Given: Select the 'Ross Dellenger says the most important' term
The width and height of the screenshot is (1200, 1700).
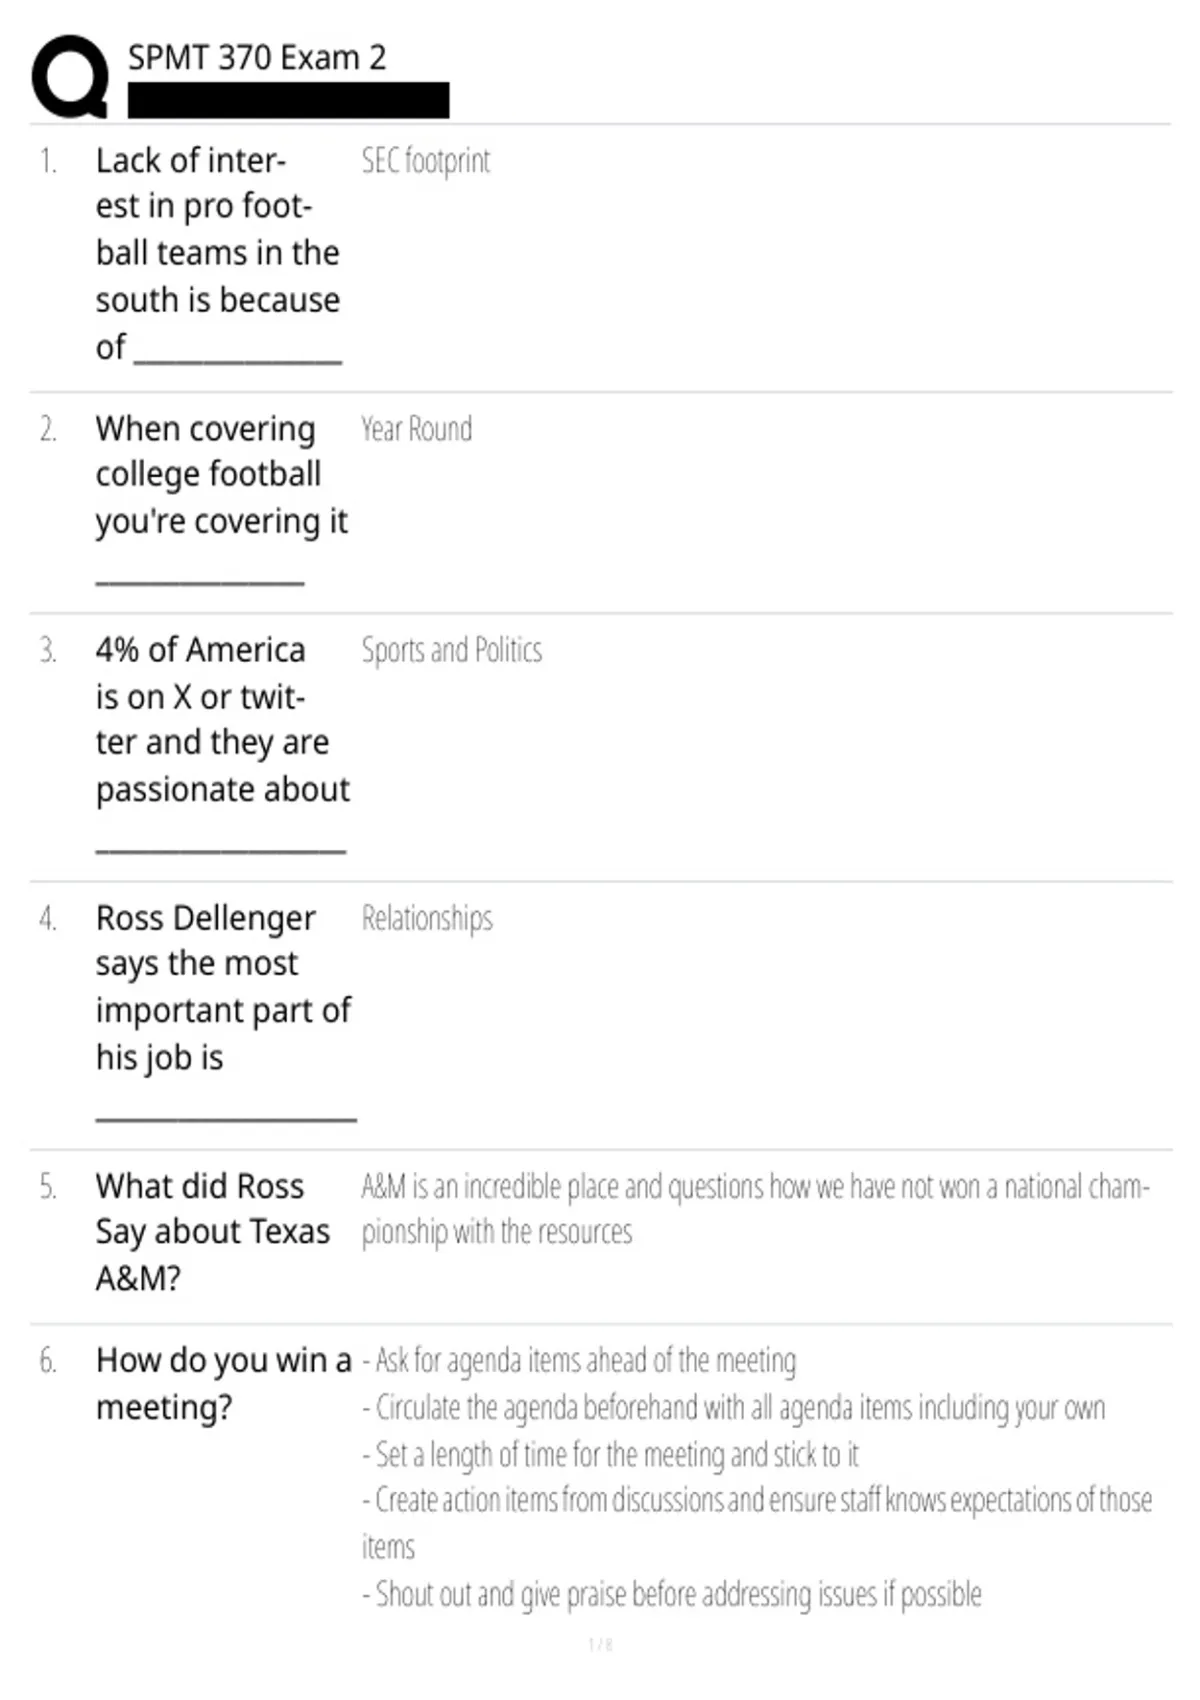Looking at the screenshot, I should tap(226, 1011).
